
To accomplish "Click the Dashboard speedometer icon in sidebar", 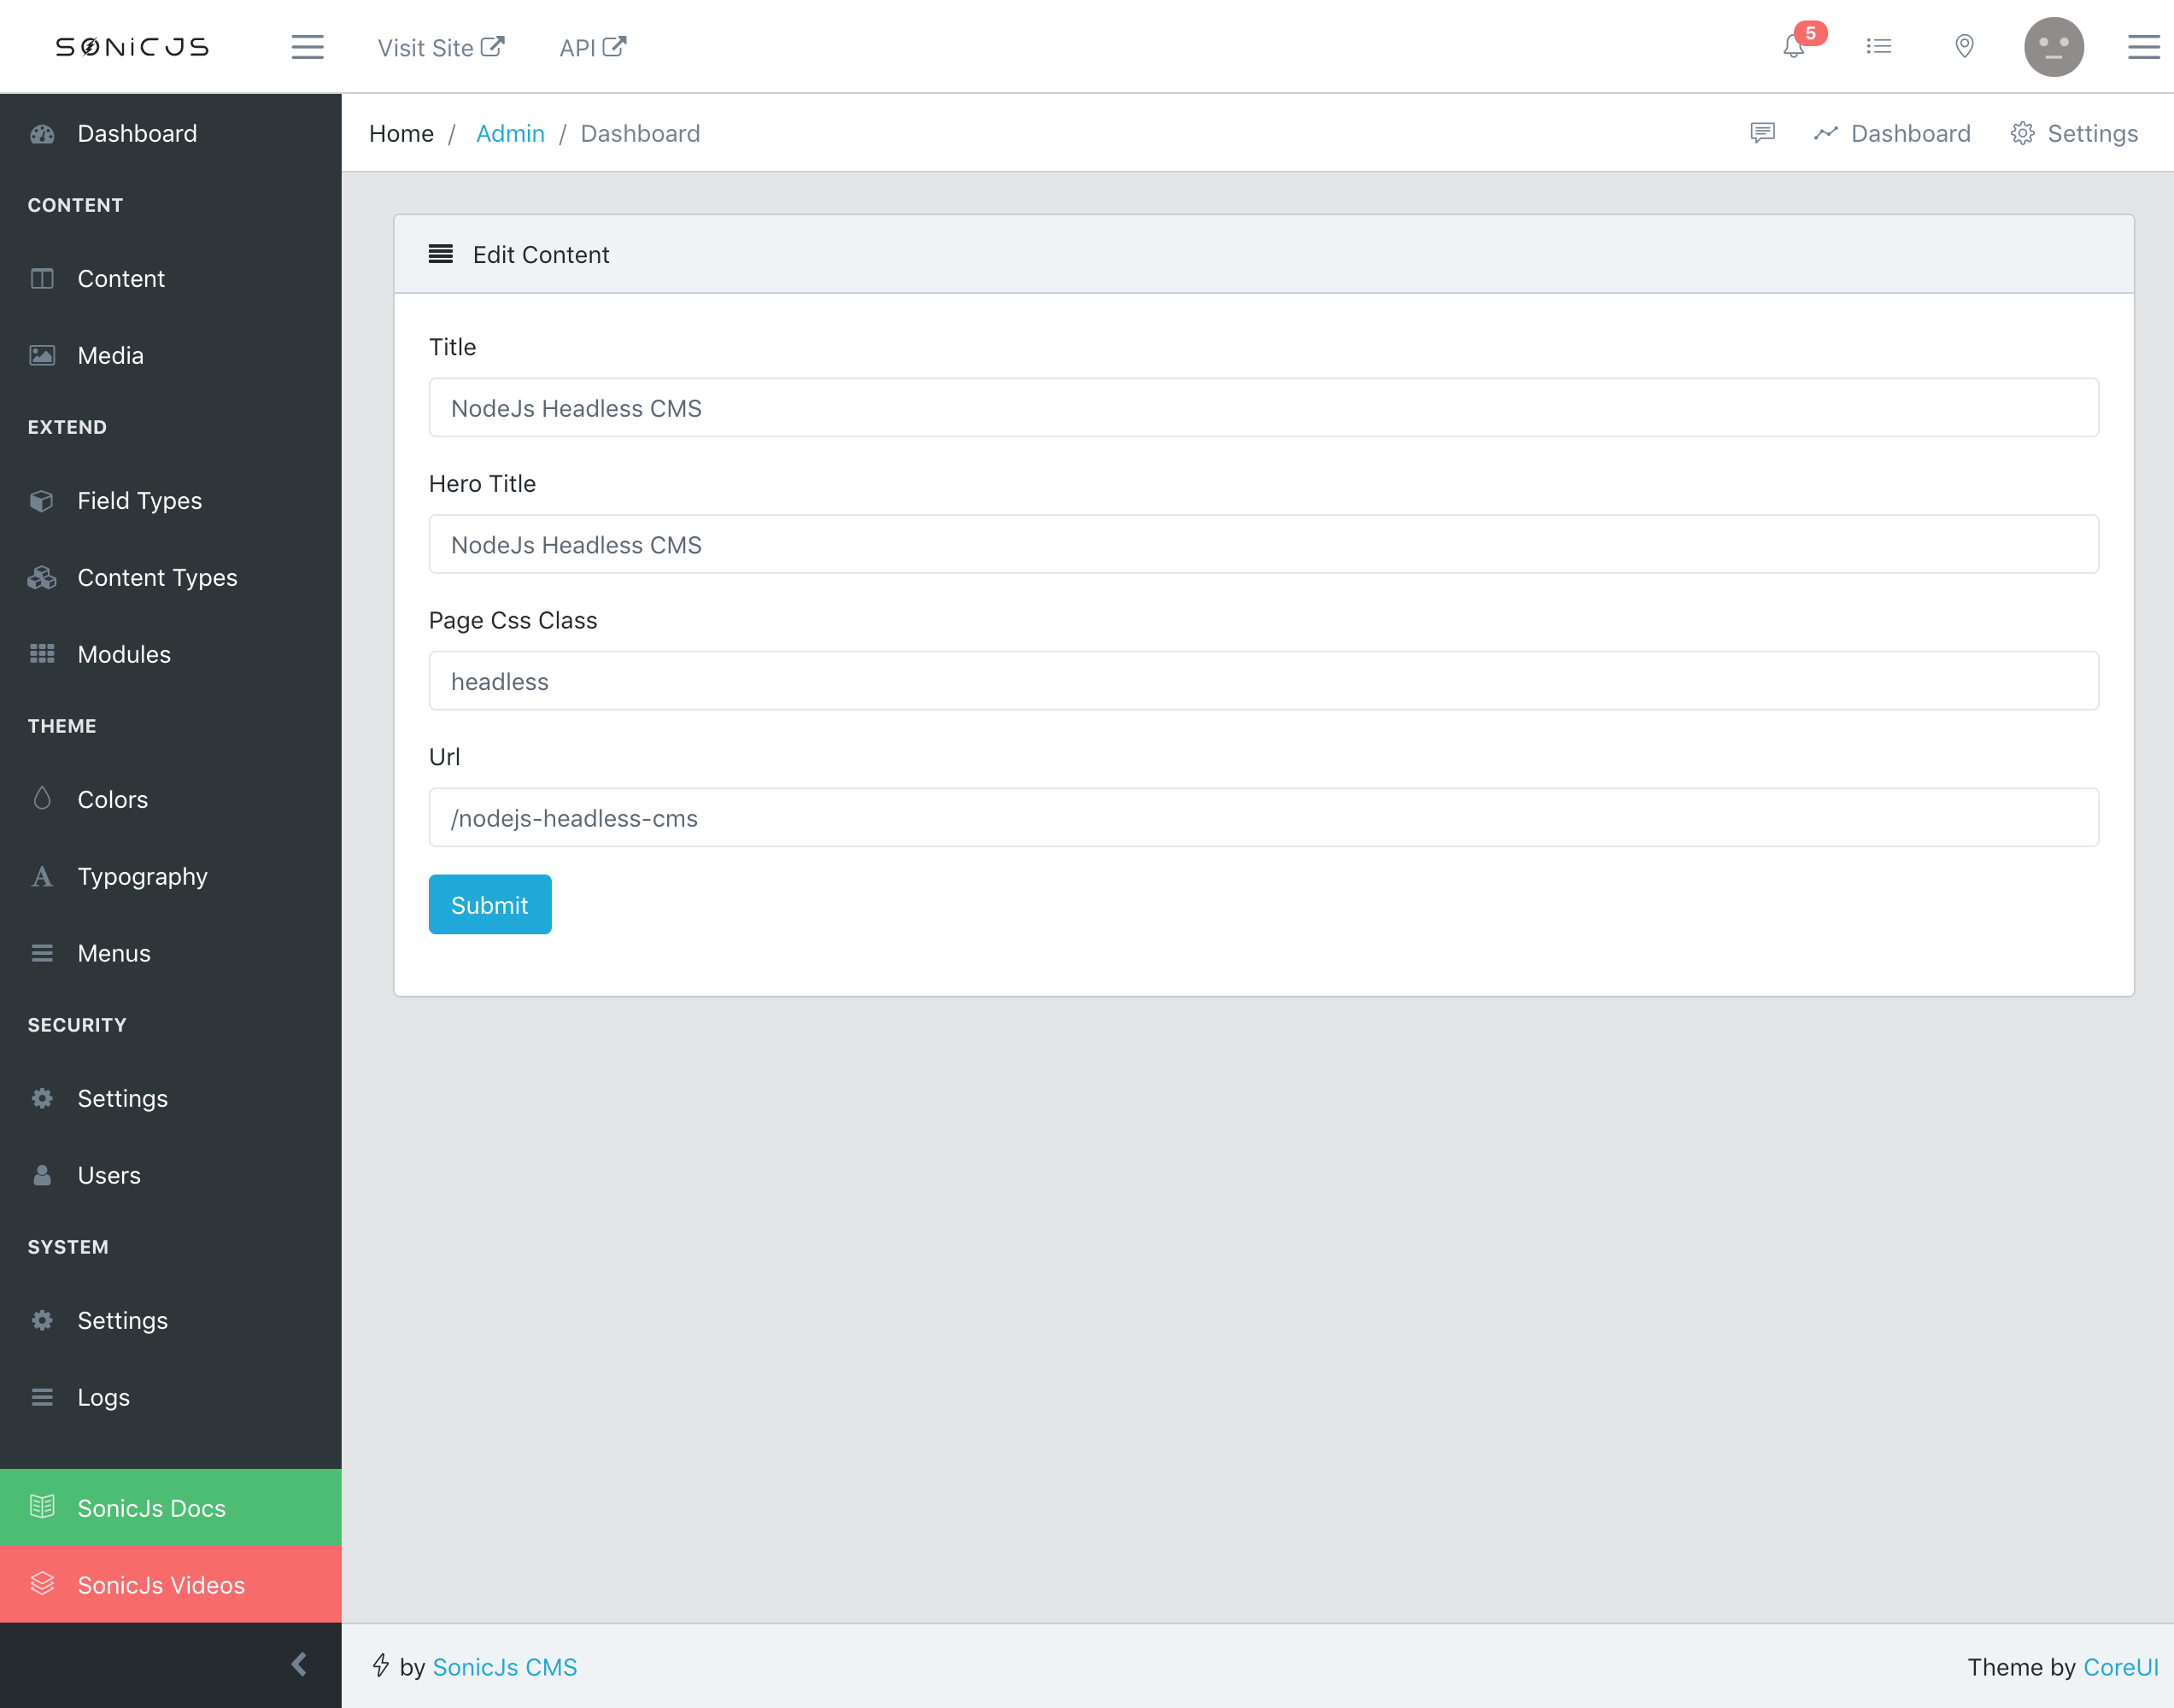I will pos(42,134).
